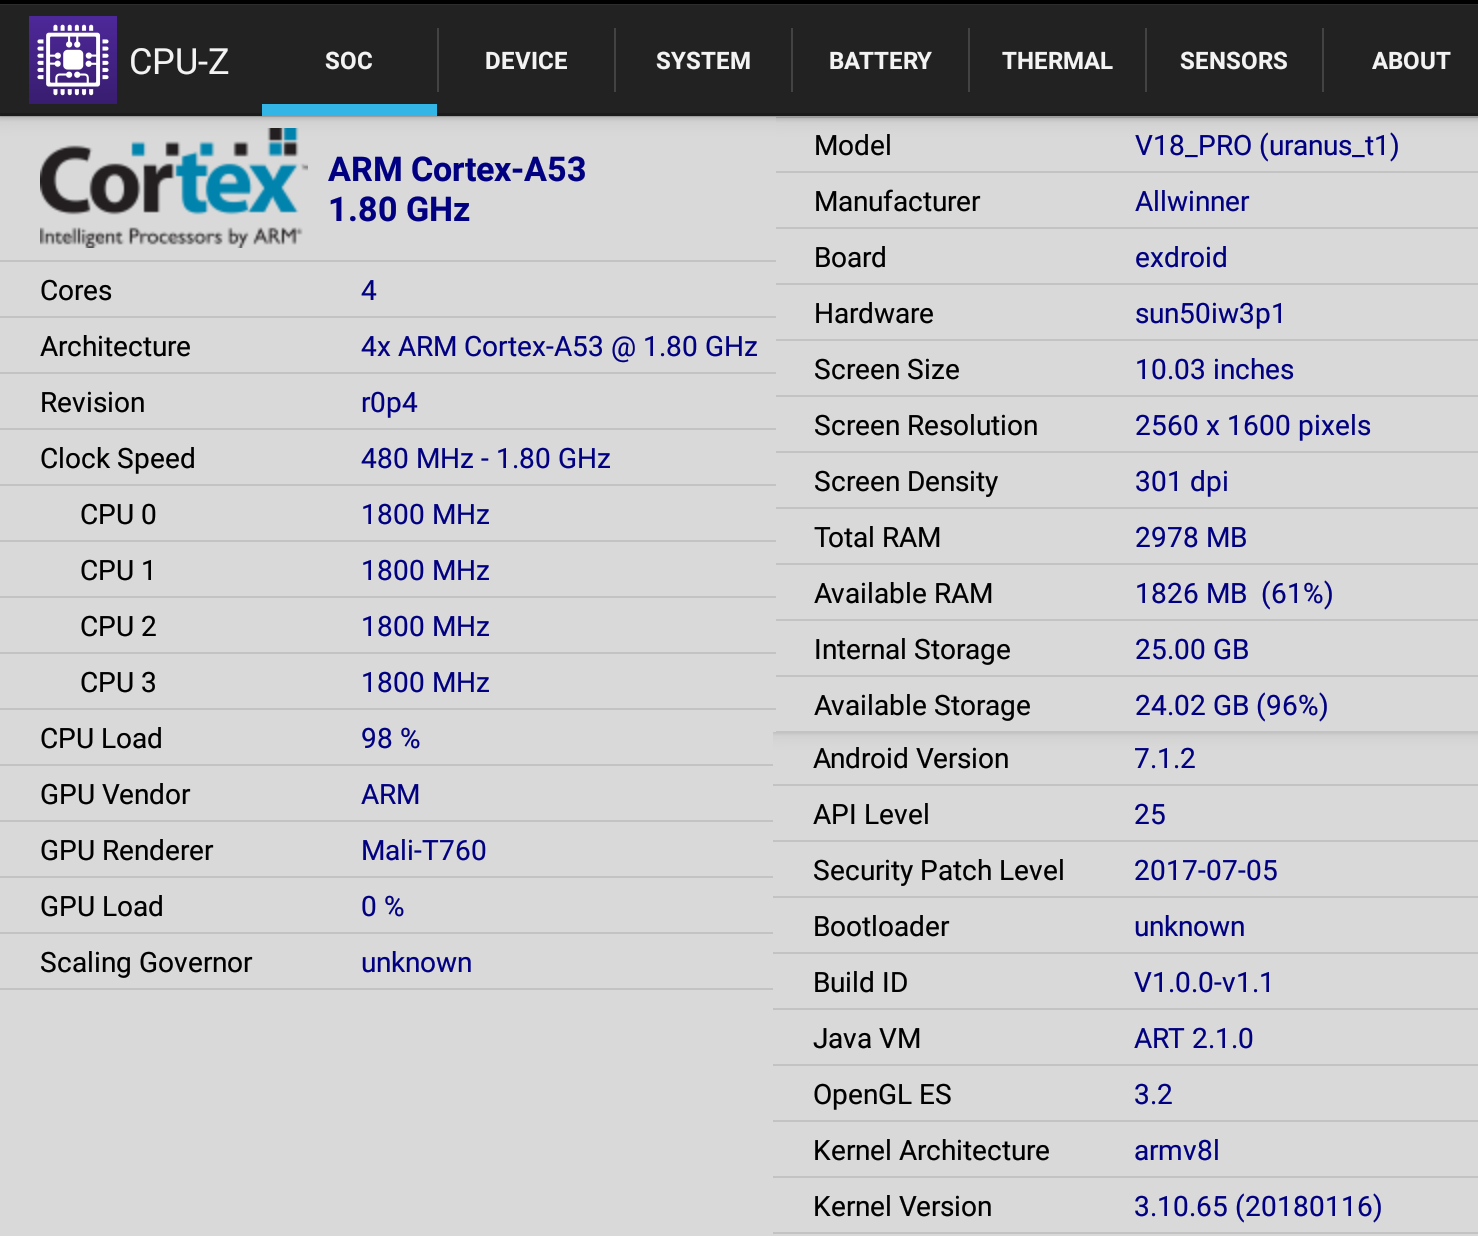Screen dimensions: 1478x1236
Task: Open the THERMAL tab
Action: [1057, 61]
